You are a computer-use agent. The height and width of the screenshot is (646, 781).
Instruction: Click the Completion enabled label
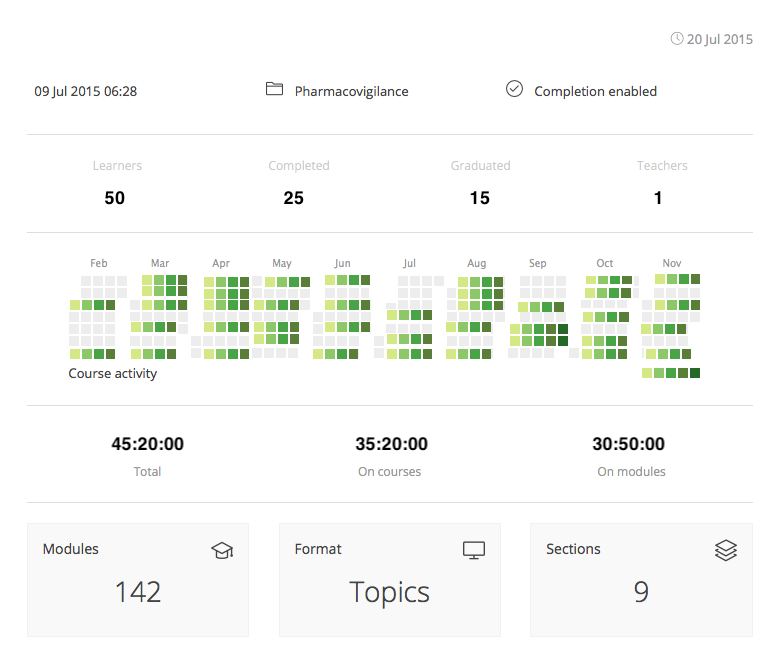595,92
